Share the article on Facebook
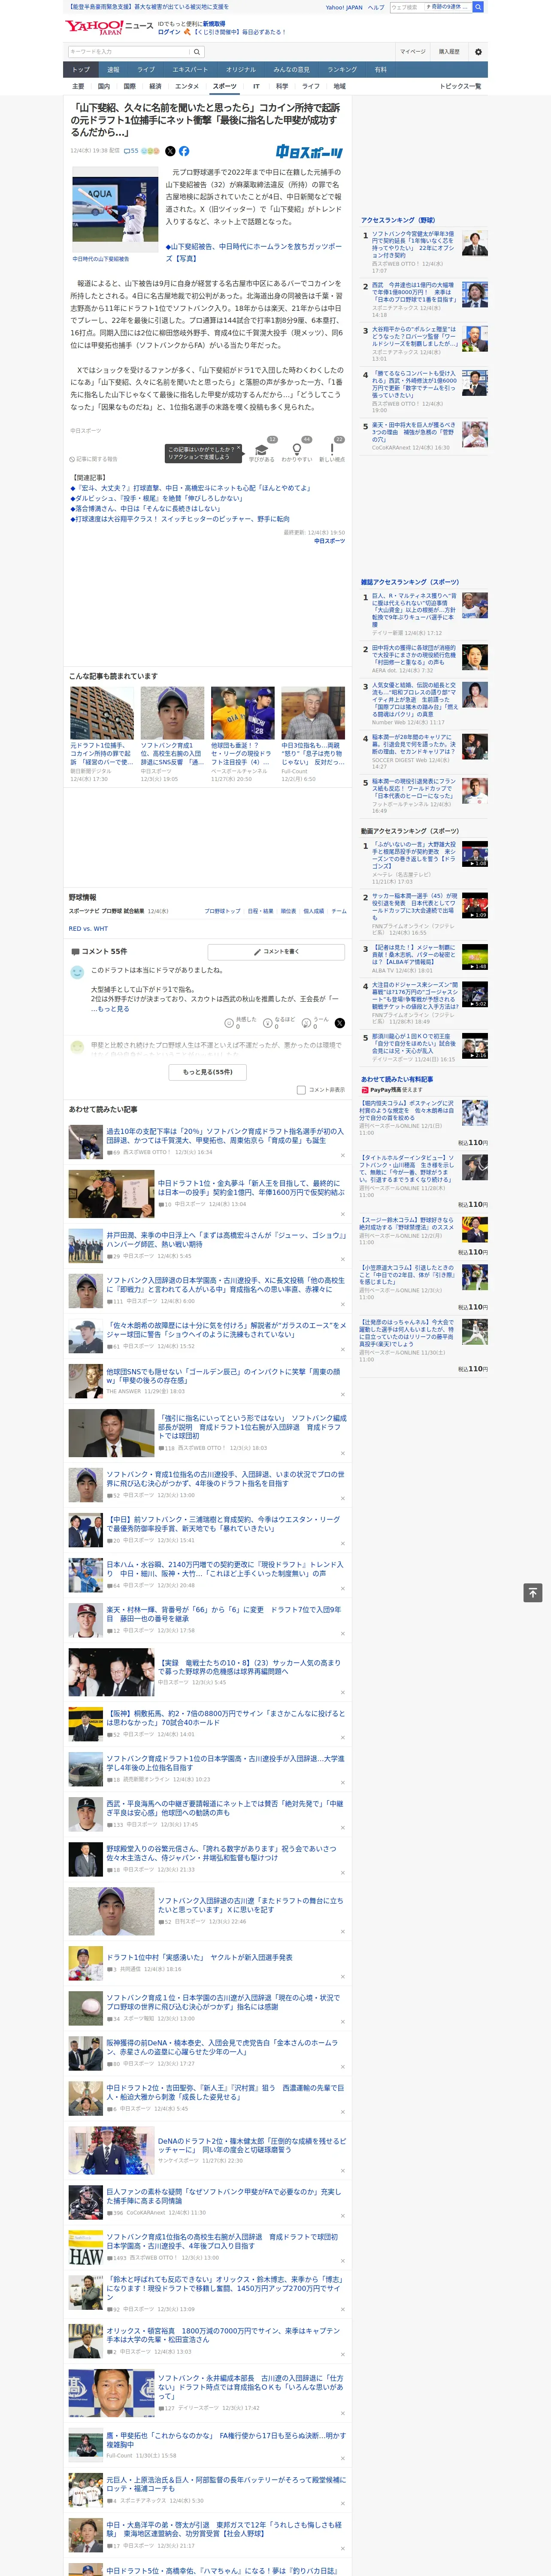The width and height of the screenshot is (551, 2576). click(184, 151)
